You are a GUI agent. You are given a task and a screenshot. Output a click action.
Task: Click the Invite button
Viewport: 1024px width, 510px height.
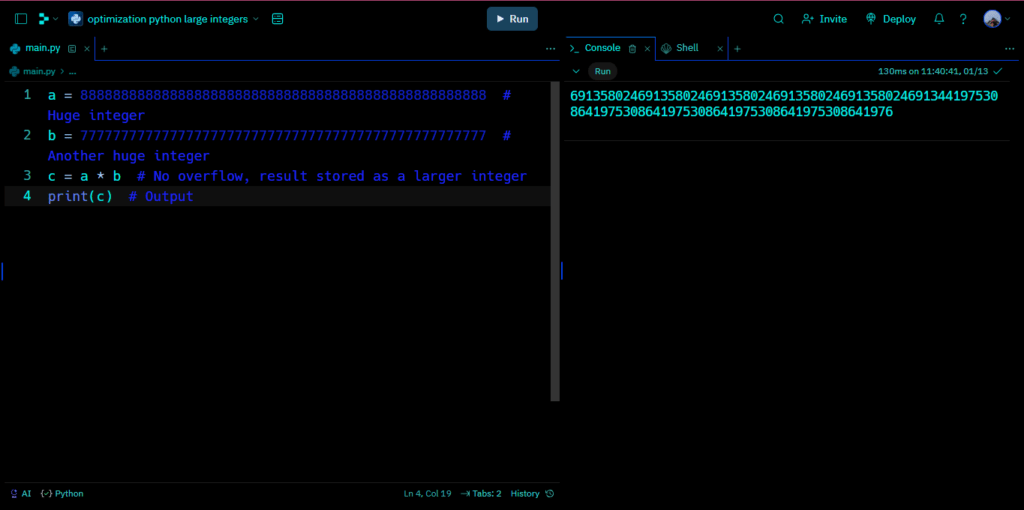pos(824,19)
